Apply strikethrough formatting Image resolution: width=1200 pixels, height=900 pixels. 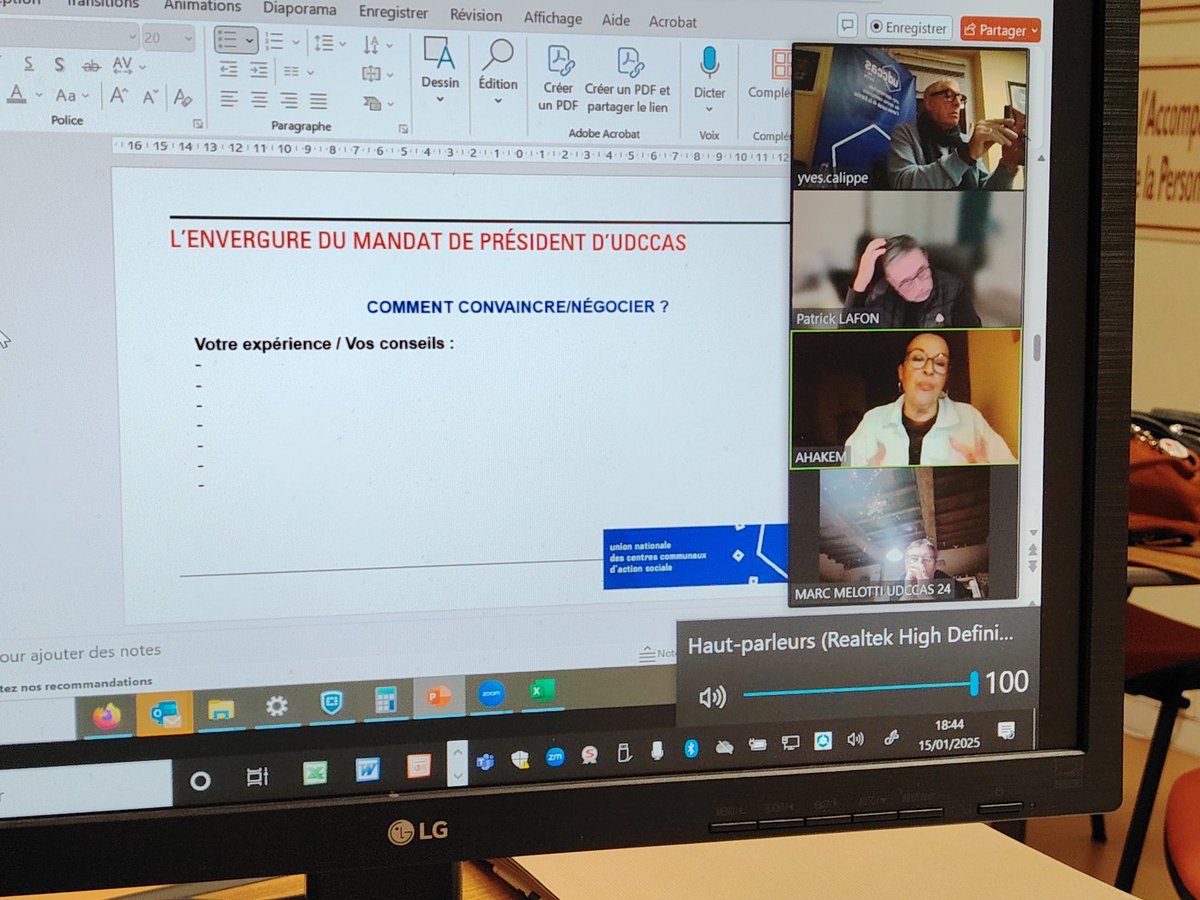[91, 65]
